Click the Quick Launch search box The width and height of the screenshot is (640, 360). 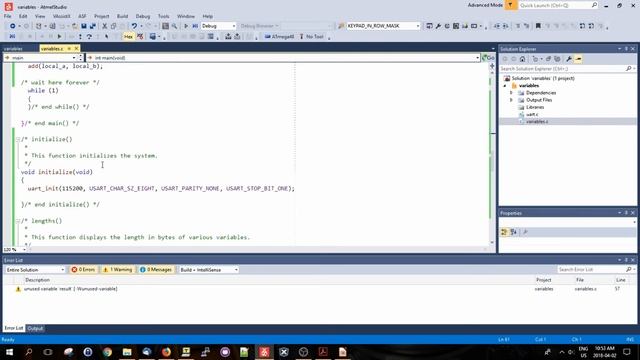click(x=558, y=5)
